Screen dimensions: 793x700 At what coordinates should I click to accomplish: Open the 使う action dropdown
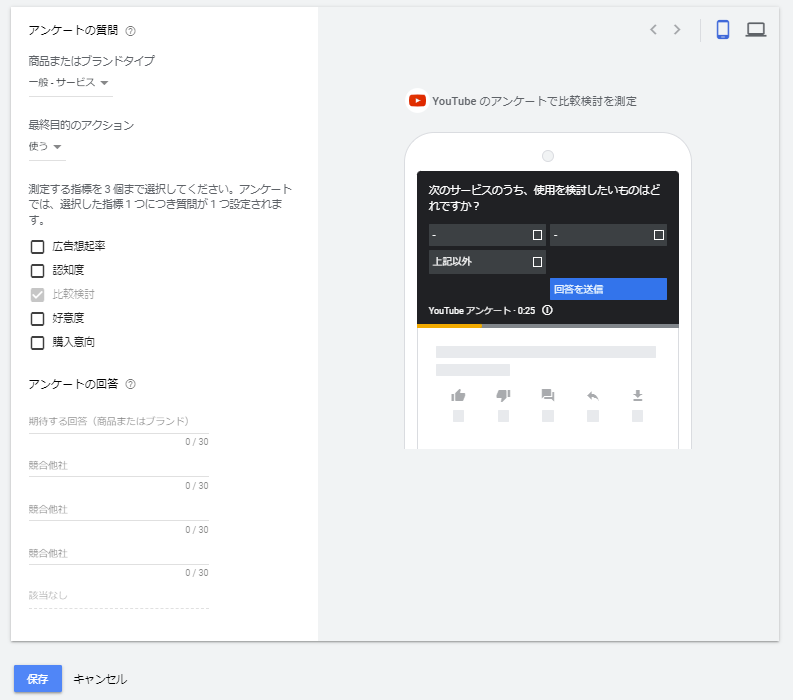tap(47, 147)
